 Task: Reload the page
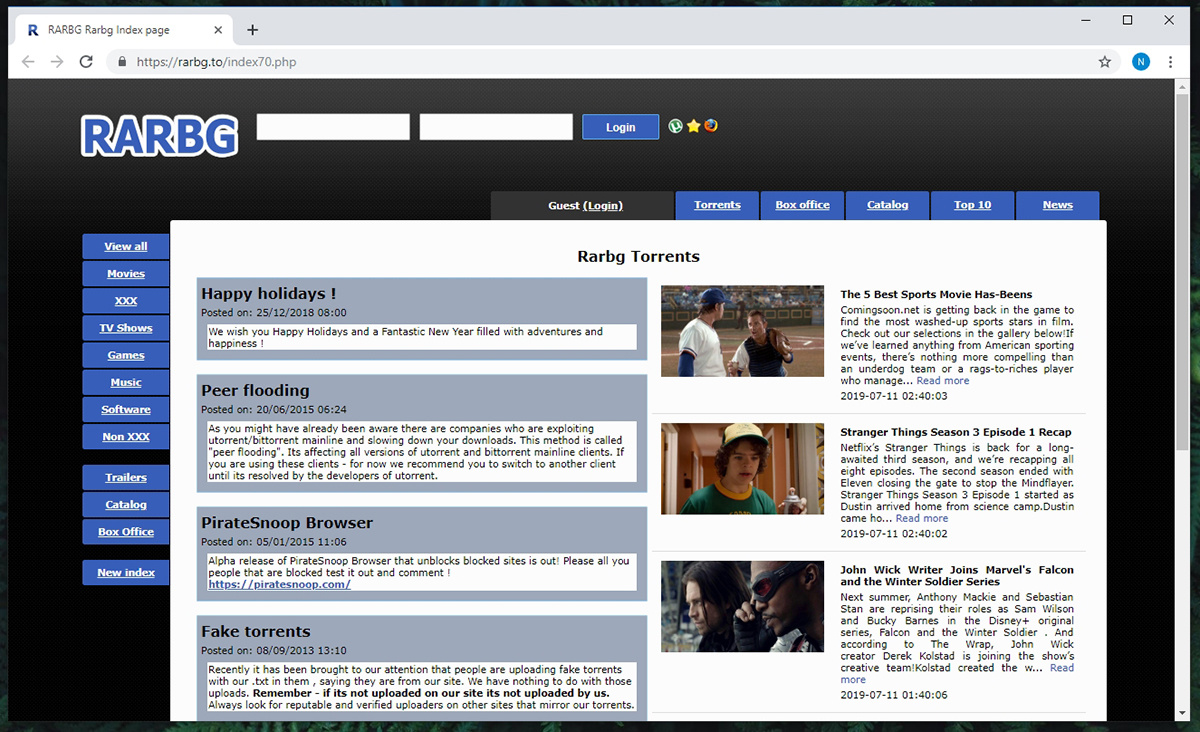pyautogui.click(x=86, y=62)
